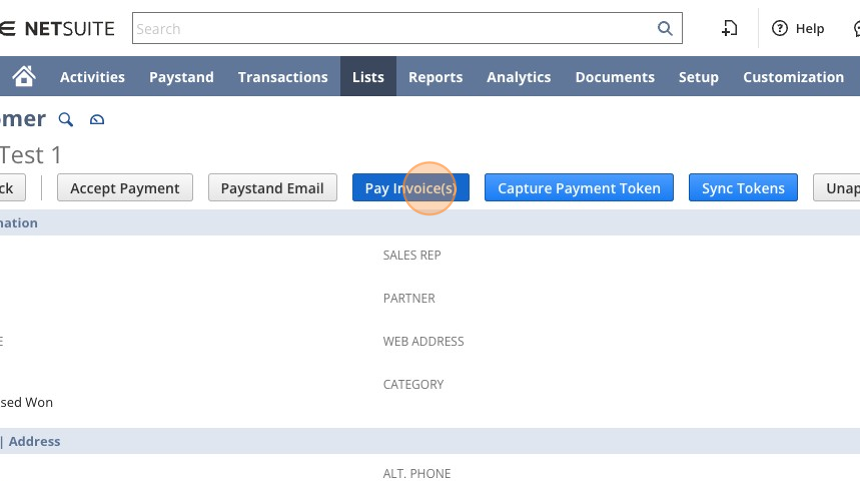
Task: Click the customer search magnifier icon
Action: 66,119
